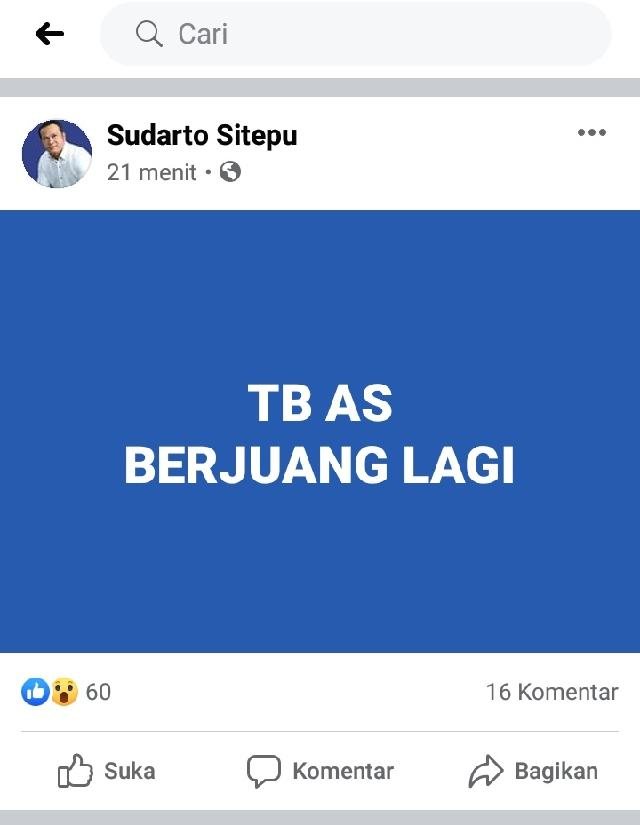This screenshot has height=825, width=640.
Task: Expand the 16 Komentar comments
Action: point(552,692)
